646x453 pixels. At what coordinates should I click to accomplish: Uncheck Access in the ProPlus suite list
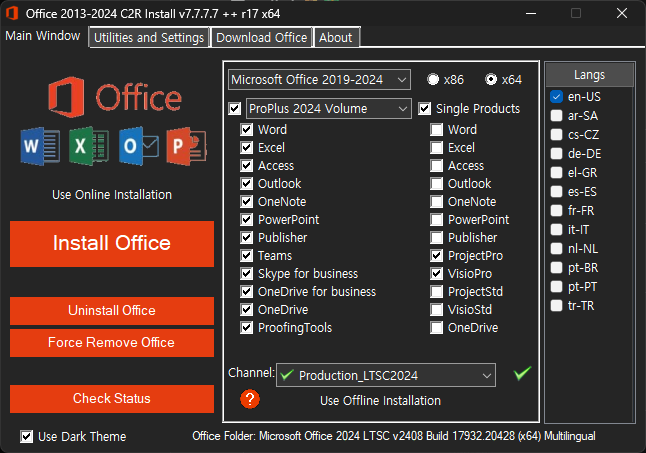[246, 166]
